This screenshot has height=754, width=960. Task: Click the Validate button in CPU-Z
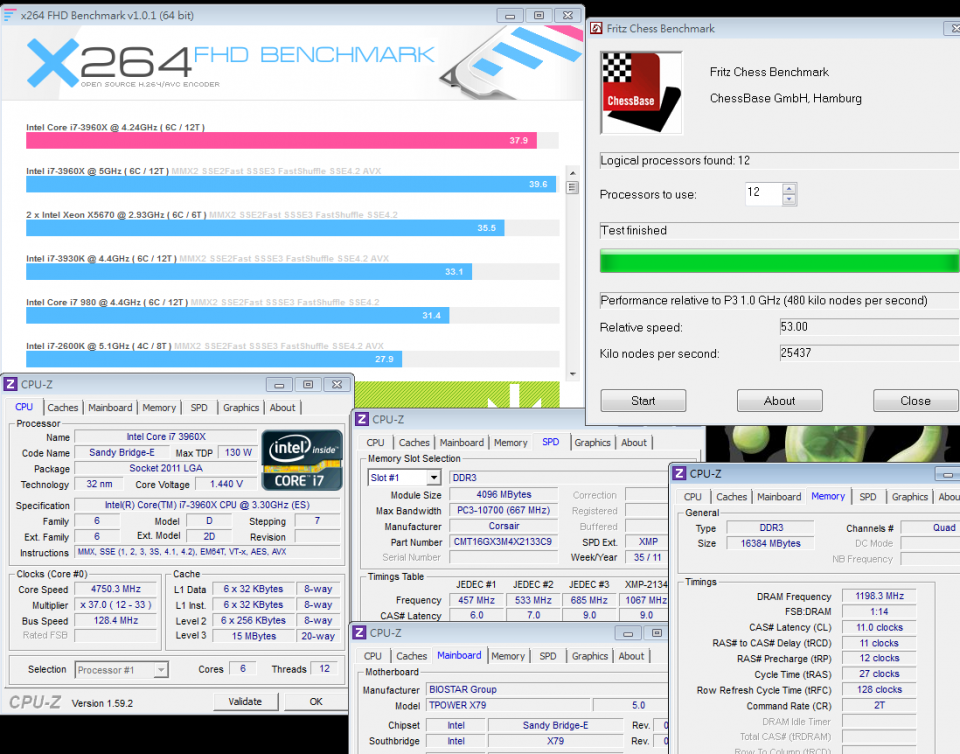[245, 701]
